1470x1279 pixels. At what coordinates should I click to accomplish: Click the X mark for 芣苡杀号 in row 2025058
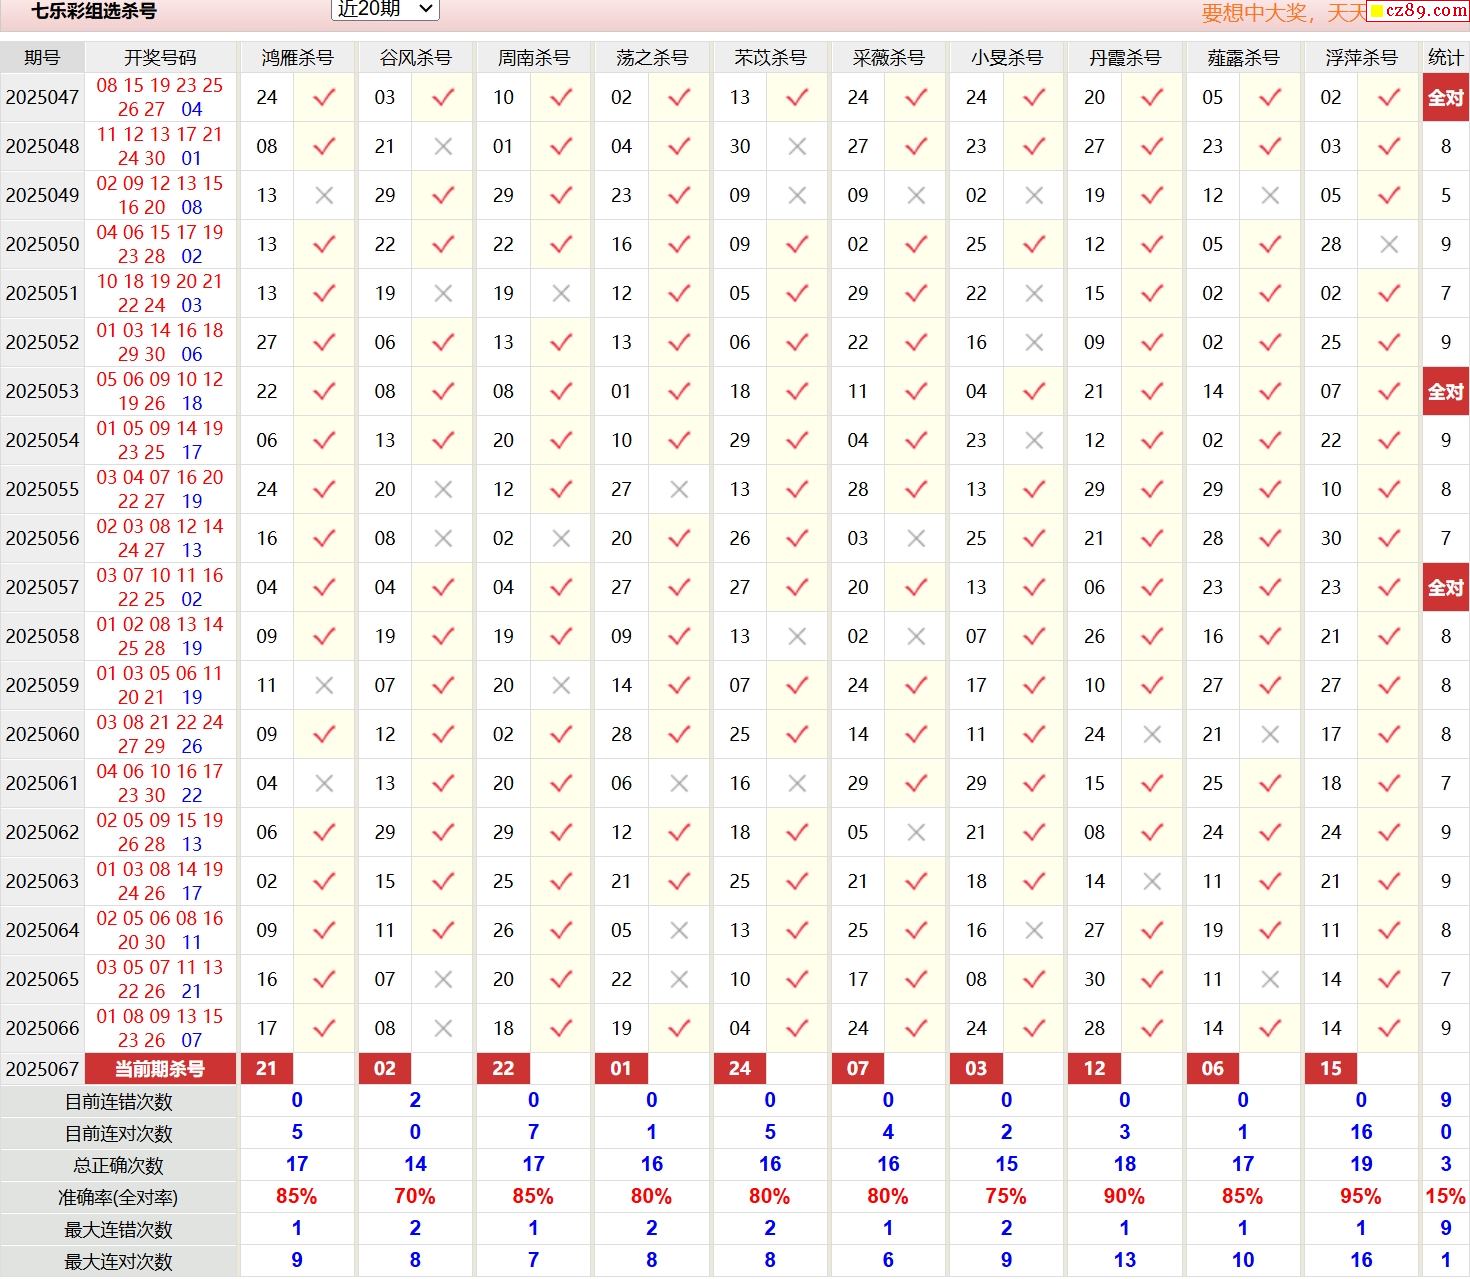(797, 637)
